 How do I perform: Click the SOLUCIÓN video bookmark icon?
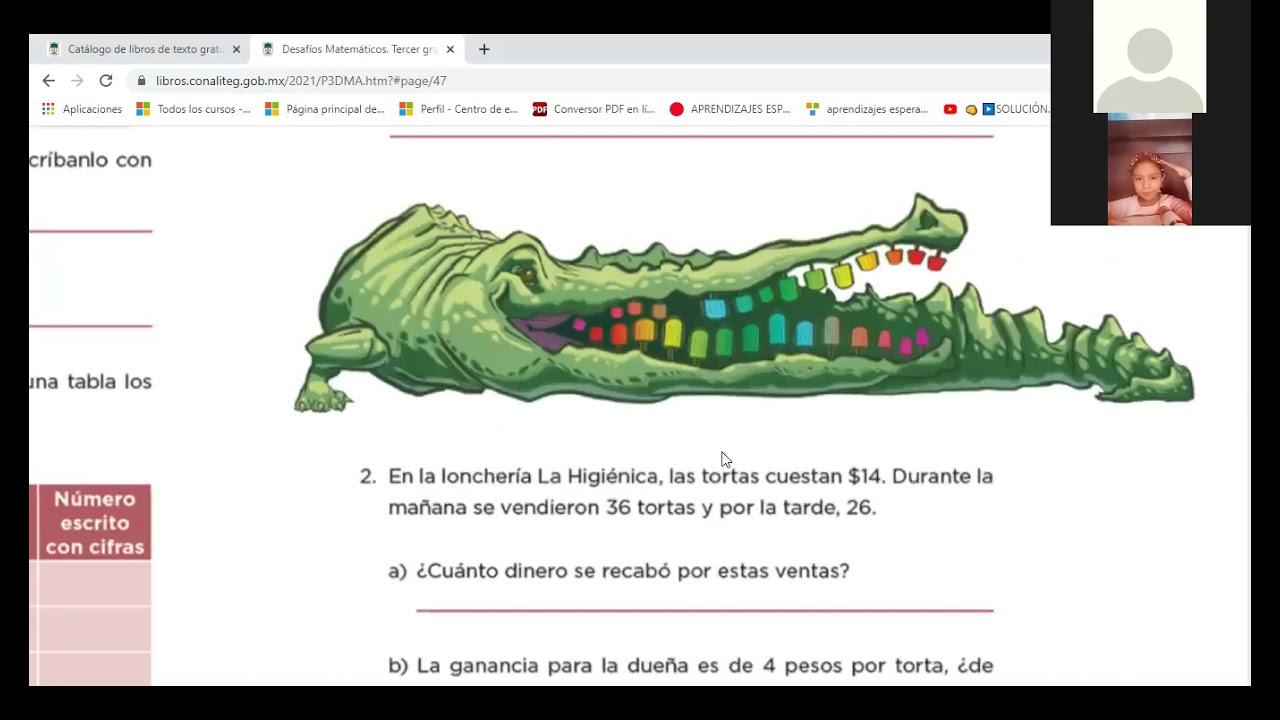coord(988,109)
